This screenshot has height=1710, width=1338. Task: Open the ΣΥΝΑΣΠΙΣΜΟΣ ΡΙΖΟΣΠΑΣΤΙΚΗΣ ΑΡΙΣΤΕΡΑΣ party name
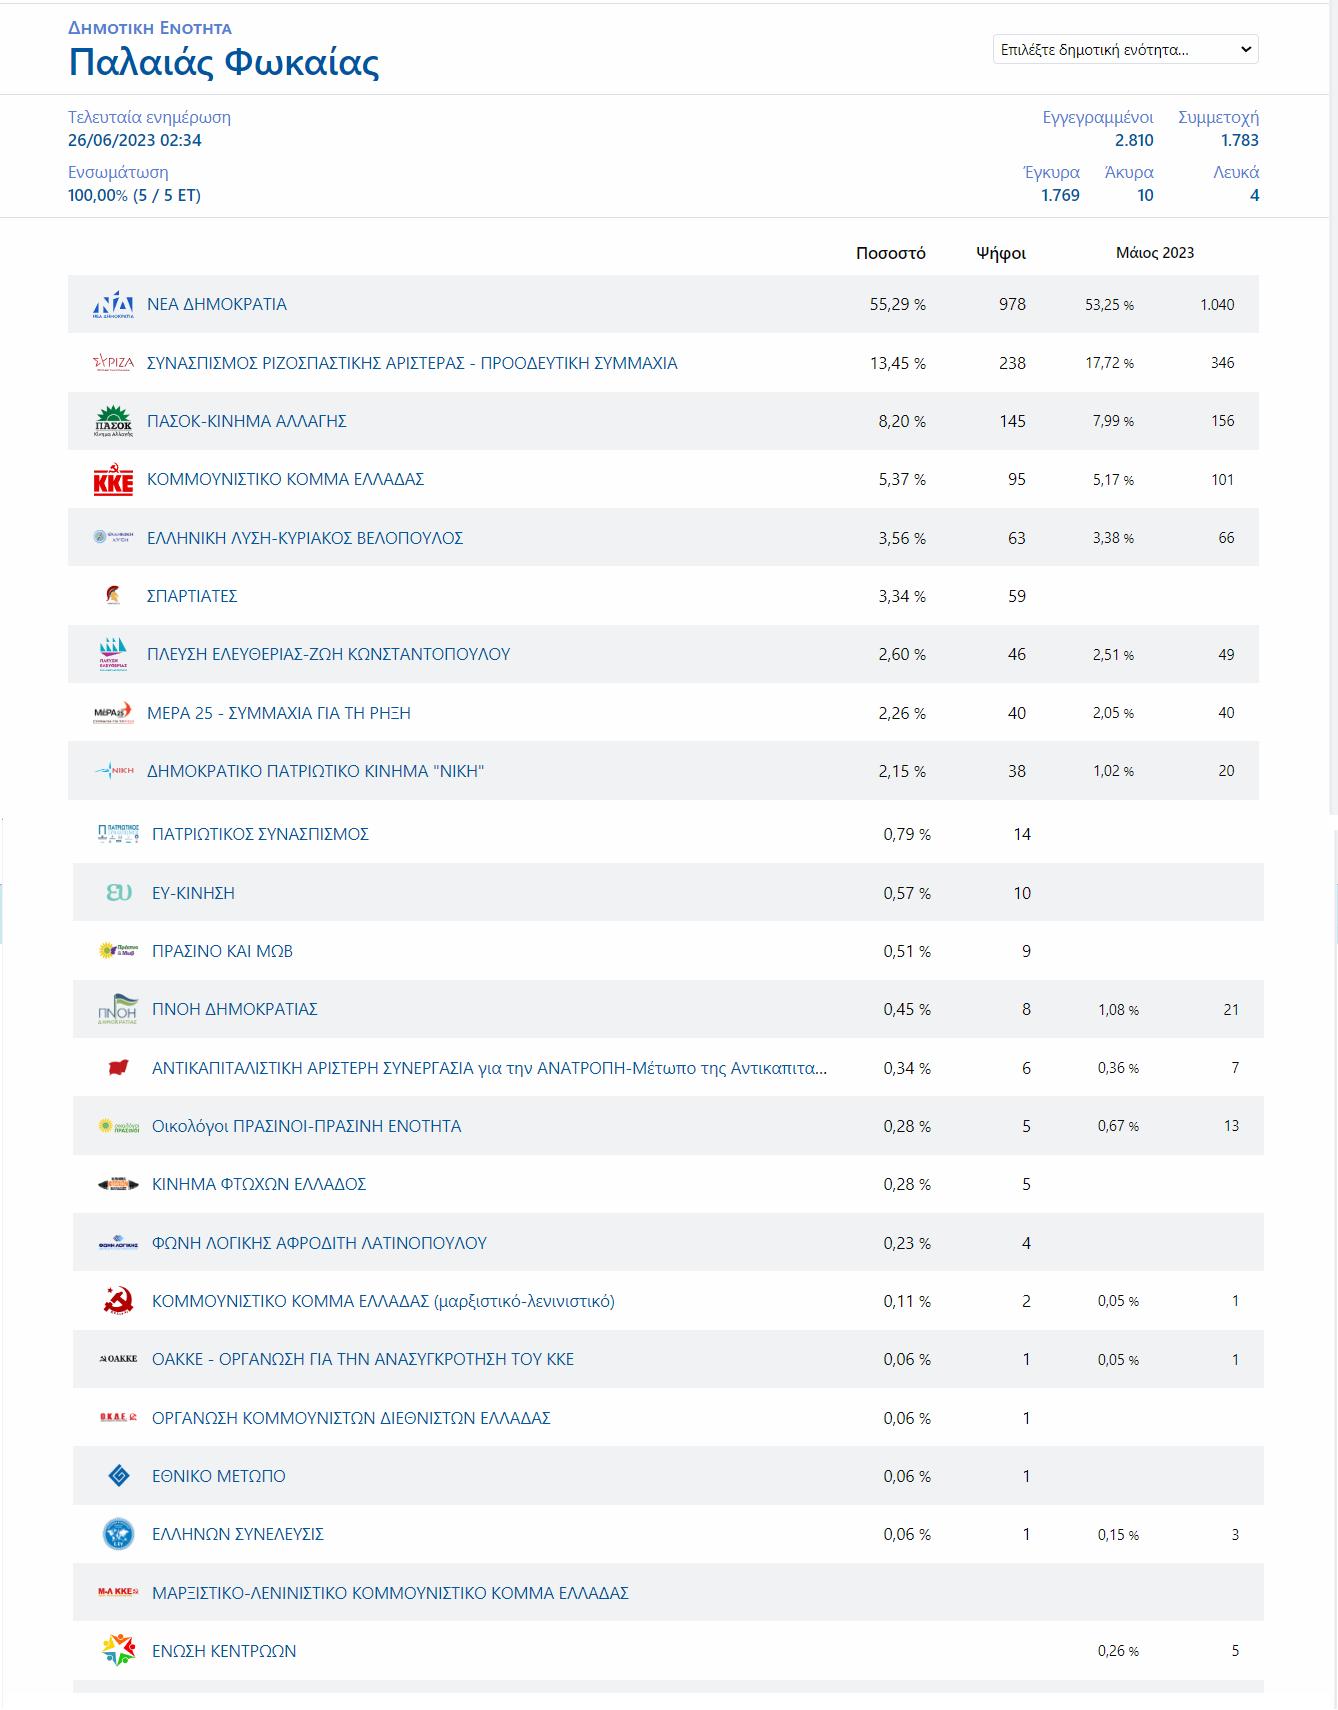tap(412, 363)
